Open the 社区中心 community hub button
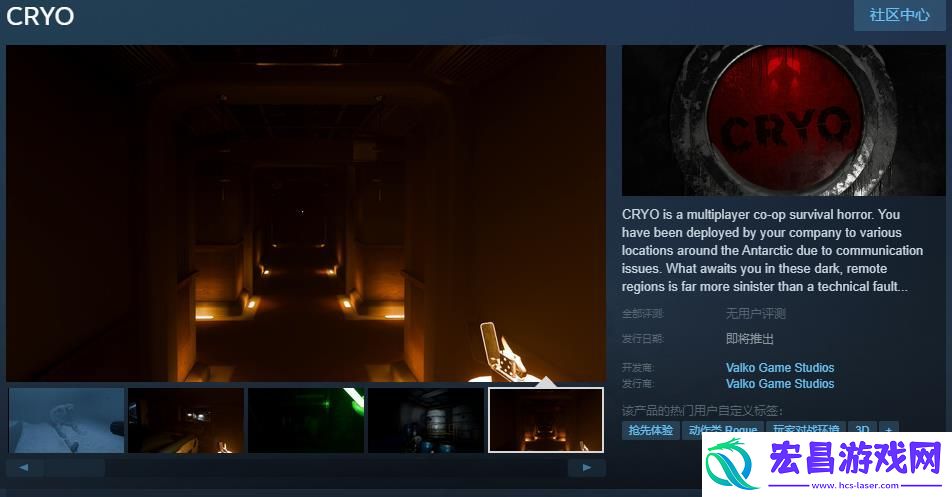The image size is (952, 497). pyautogui.click(x=899, y=15)
